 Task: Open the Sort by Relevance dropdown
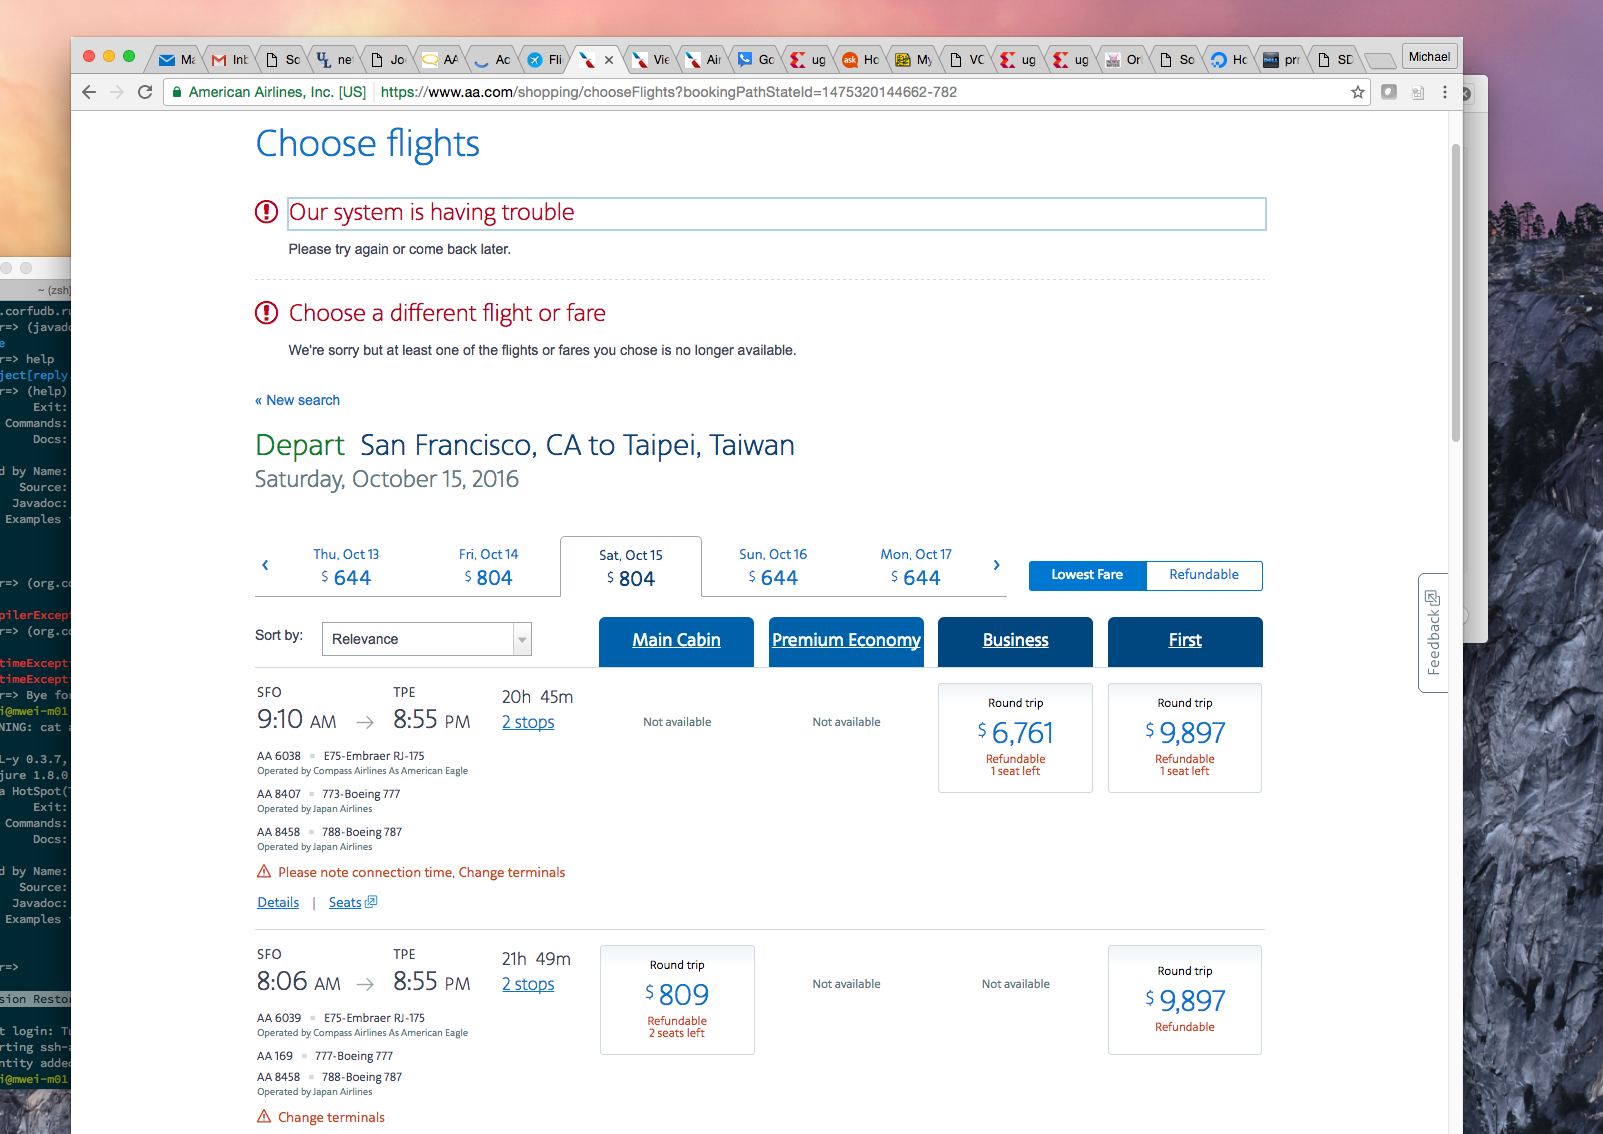tap(427, 639)
